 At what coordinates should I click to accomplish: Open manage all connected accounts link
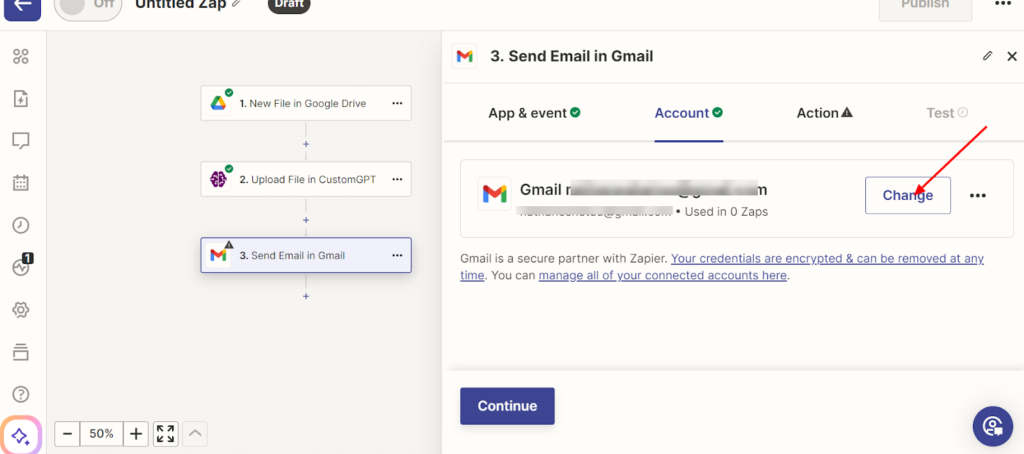click(662, 275)
